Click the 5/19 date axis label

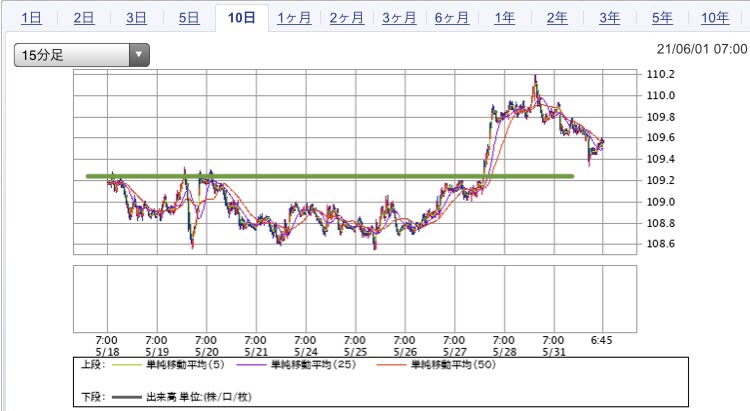(x=156, y=352)
